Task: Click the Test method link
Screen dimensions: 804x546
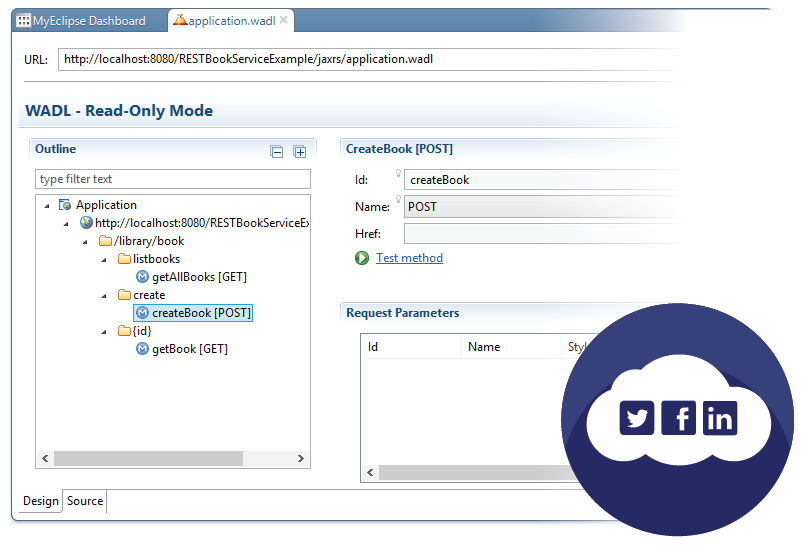Action: (x=409, y=258)
